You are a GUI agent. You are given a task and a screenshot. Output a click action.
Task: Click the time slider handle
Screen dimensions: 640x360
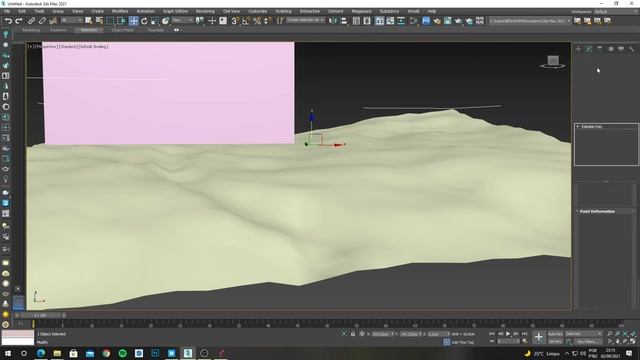pyautogui.click(x=40, y=315)
